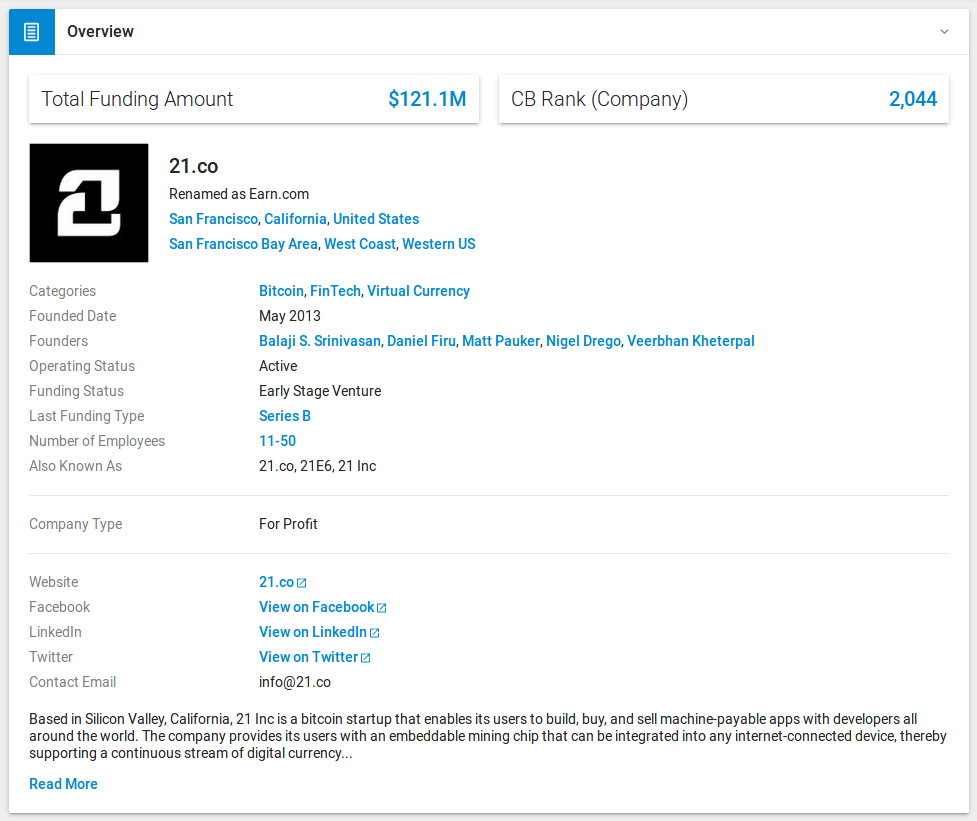
Task: Collapse the Overview section chevron
Action: coord(945,32)
